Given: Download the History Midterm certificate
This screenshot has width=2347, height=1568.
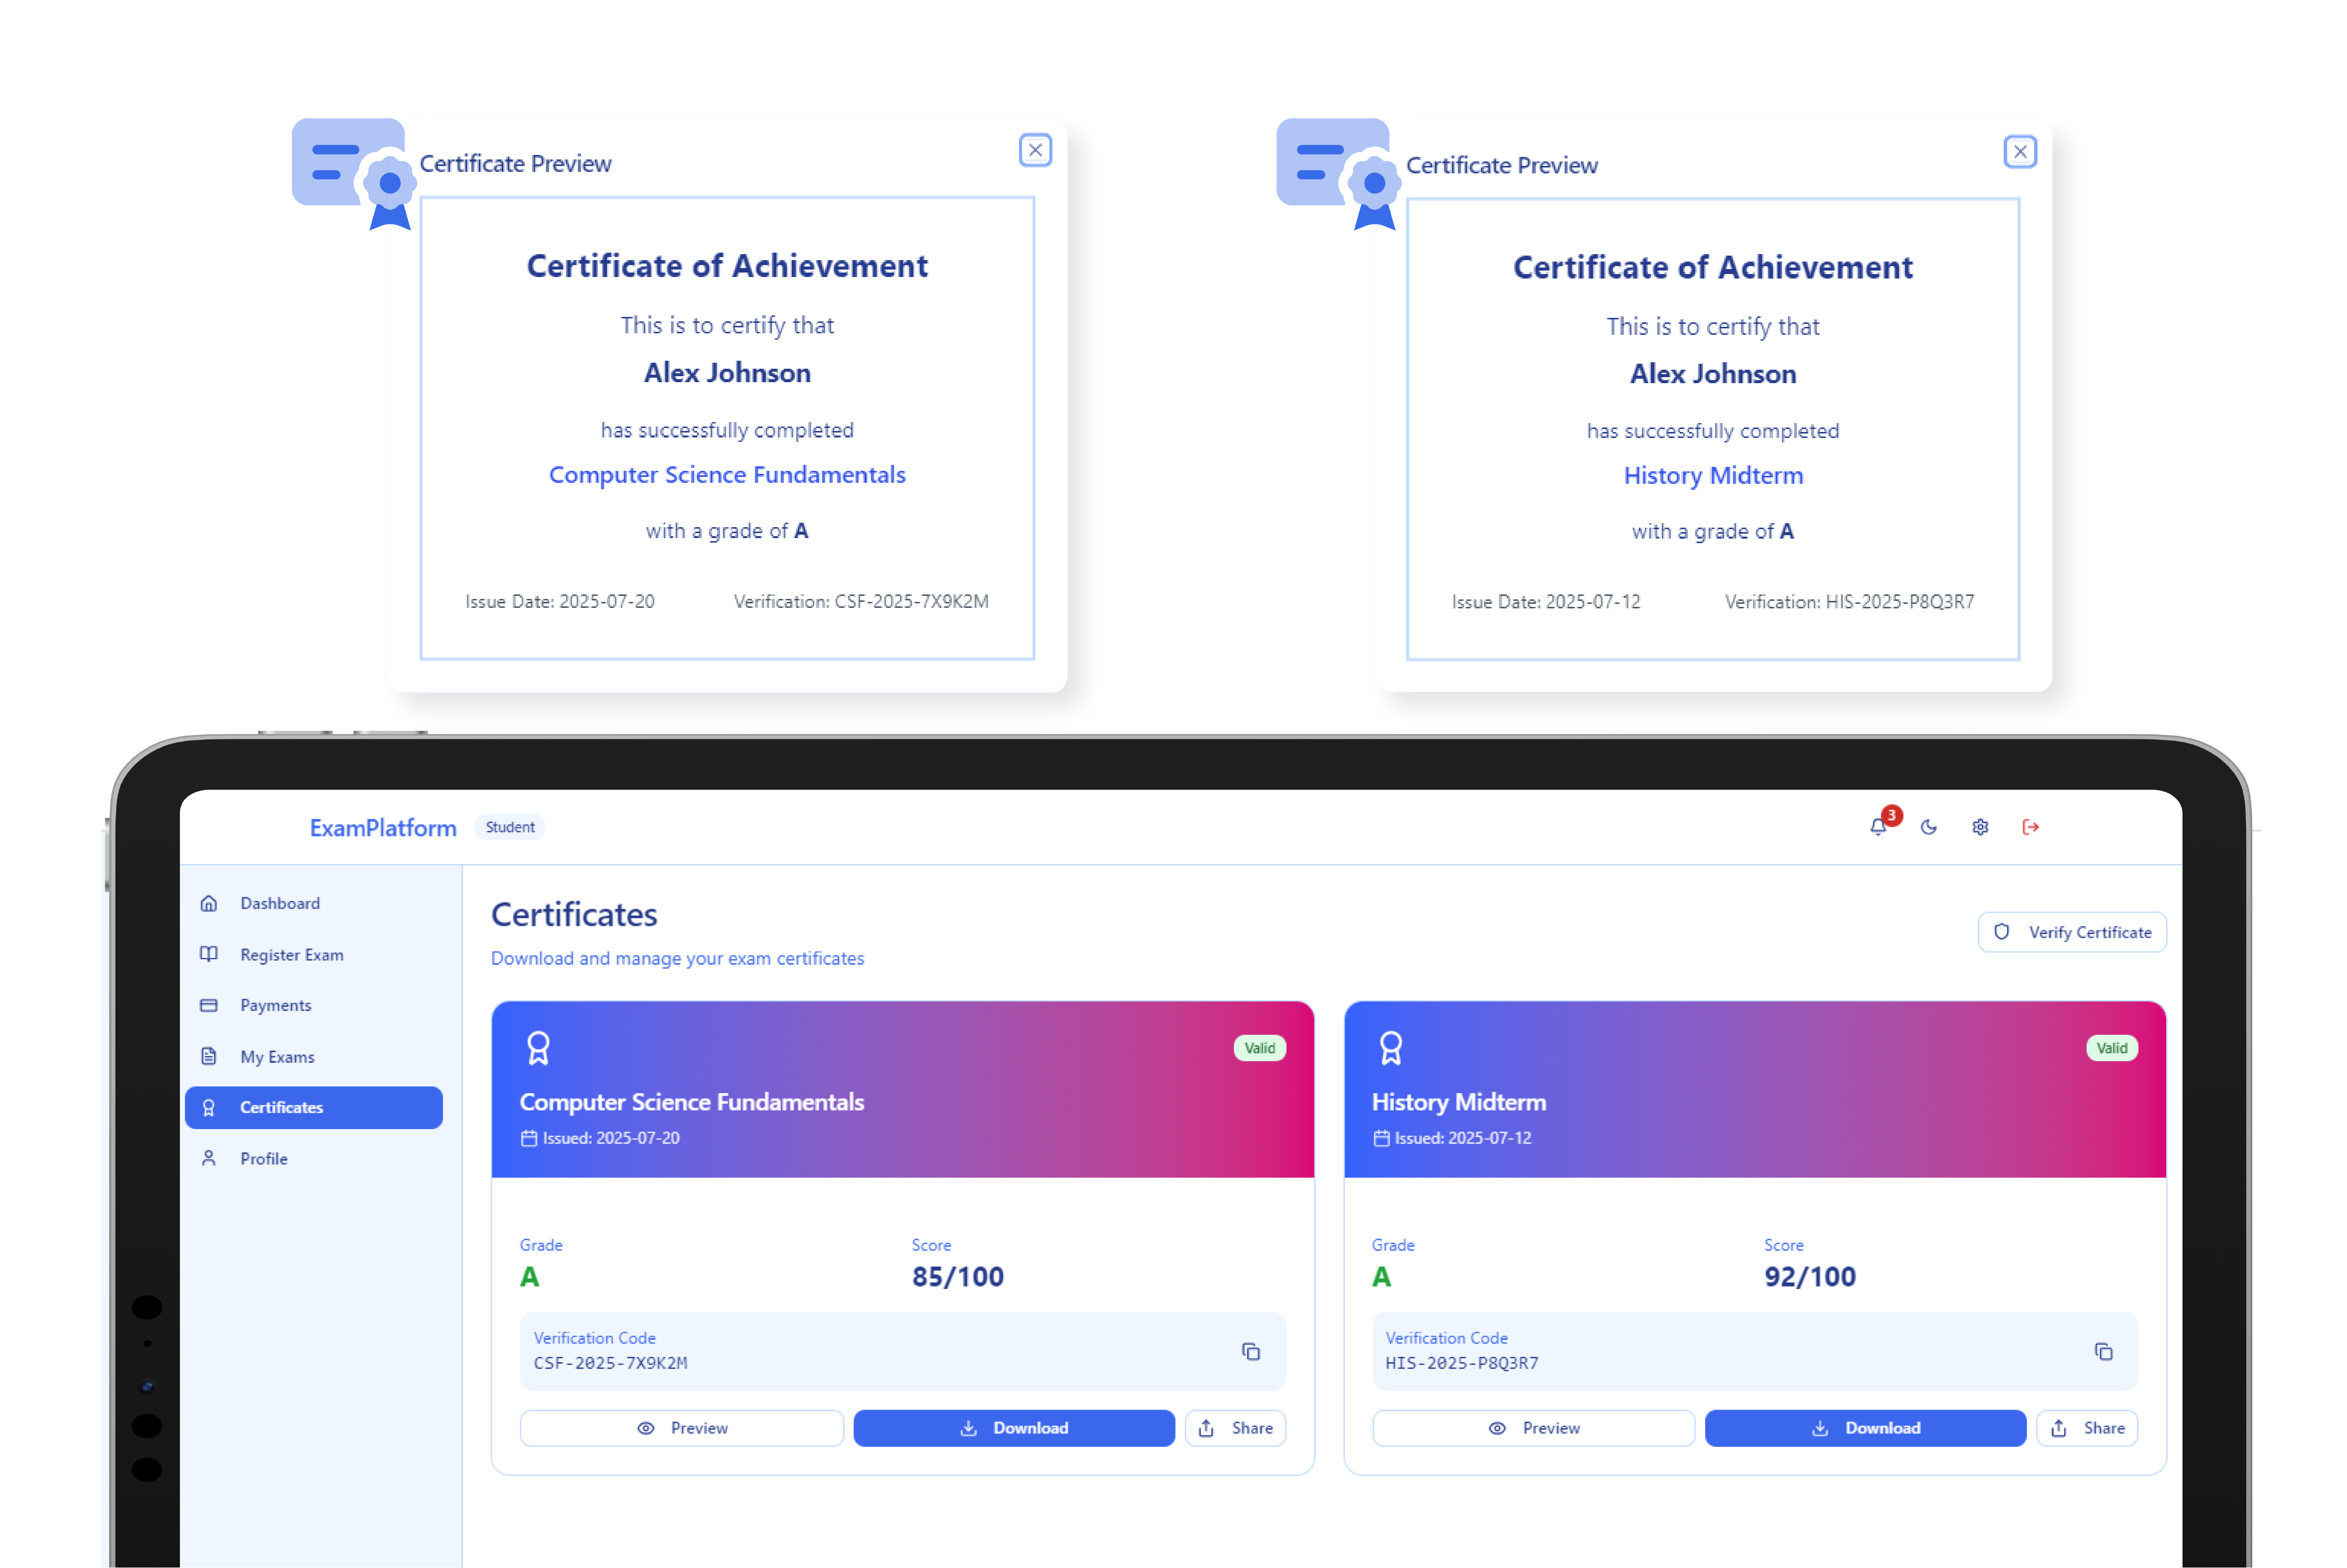Looking at the screenshot, I should point(1866,1428).
